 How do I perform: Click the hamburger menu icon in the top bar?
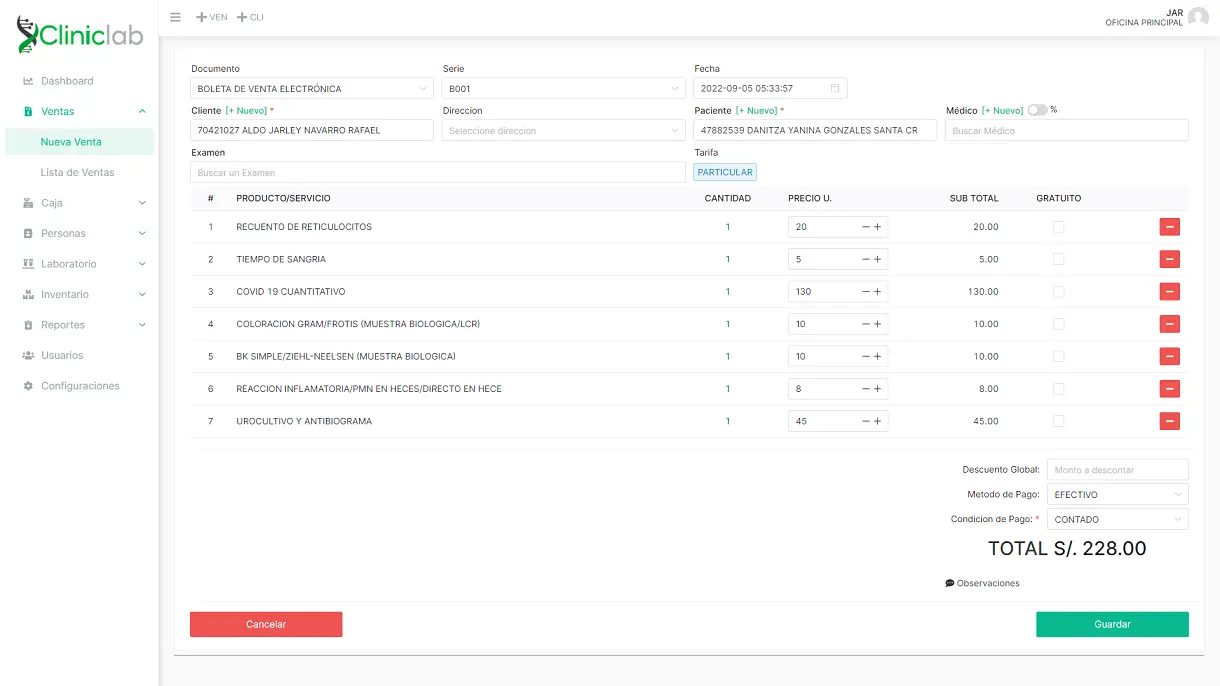click(176, 17)
